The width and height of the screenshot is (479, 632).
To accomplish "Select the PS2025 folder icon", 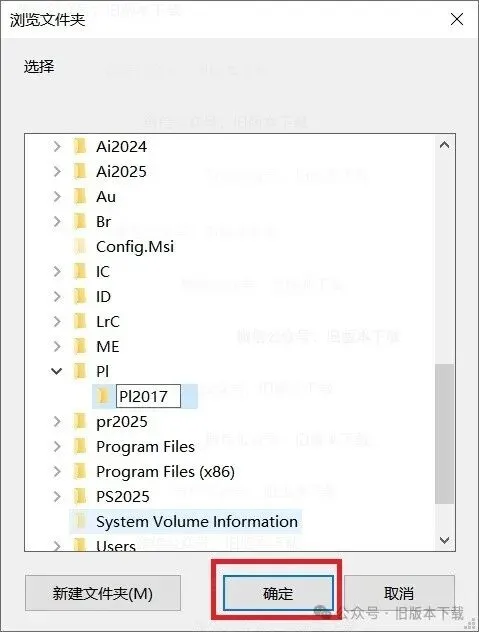I will 80,496.
